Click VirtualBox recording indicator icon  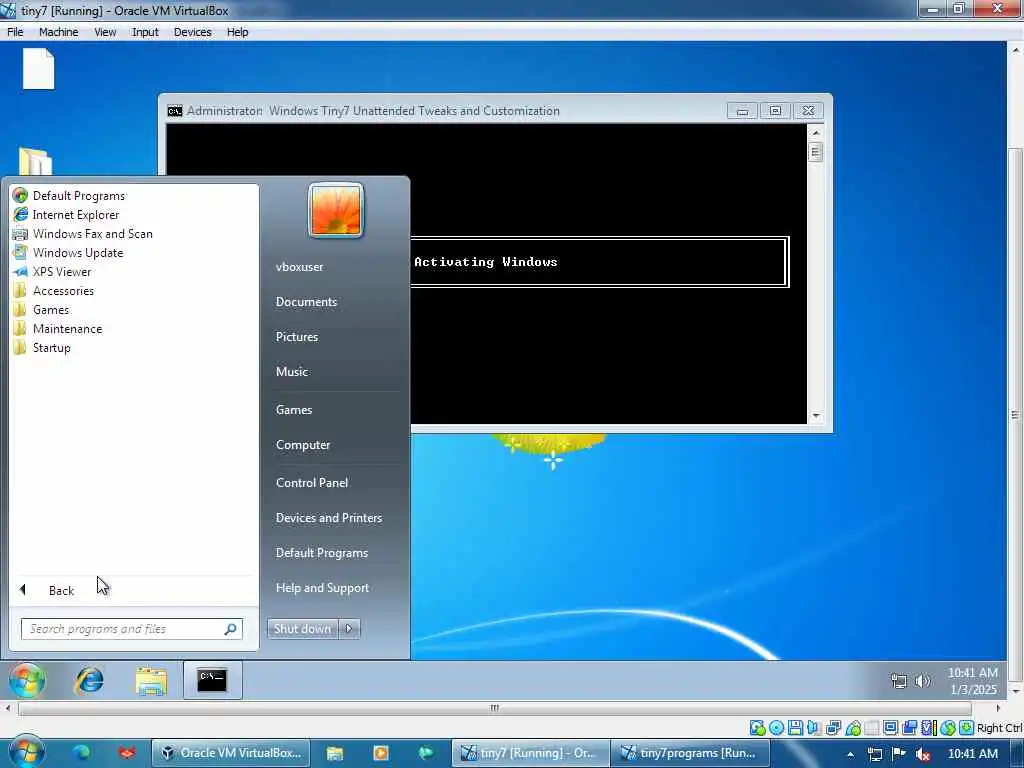[909, 728]
